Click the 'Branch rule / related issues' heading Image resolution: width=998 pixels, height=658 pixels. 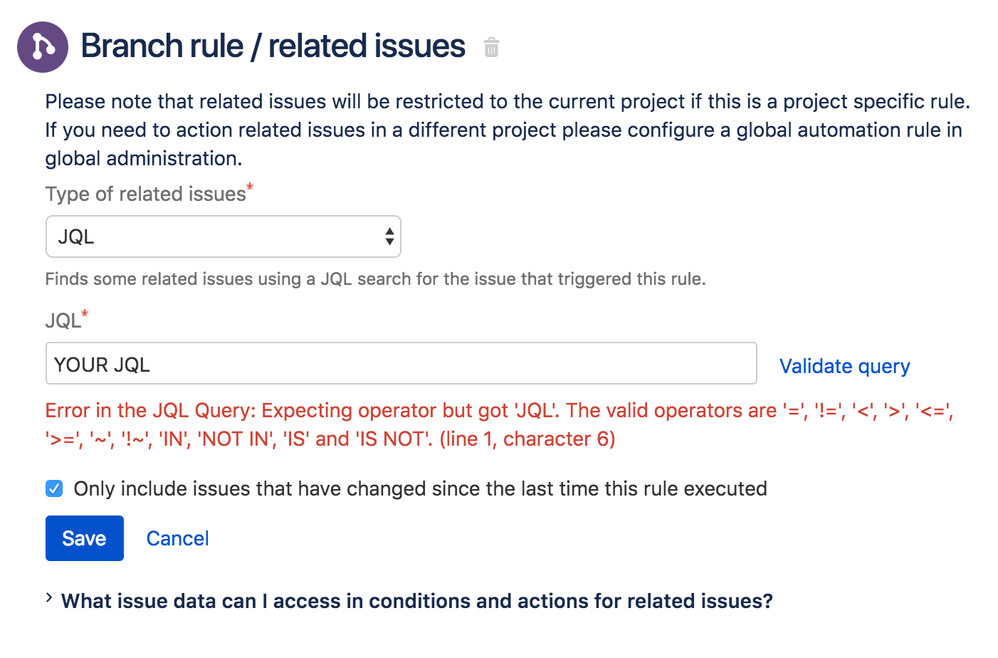[x=273, y=46]
